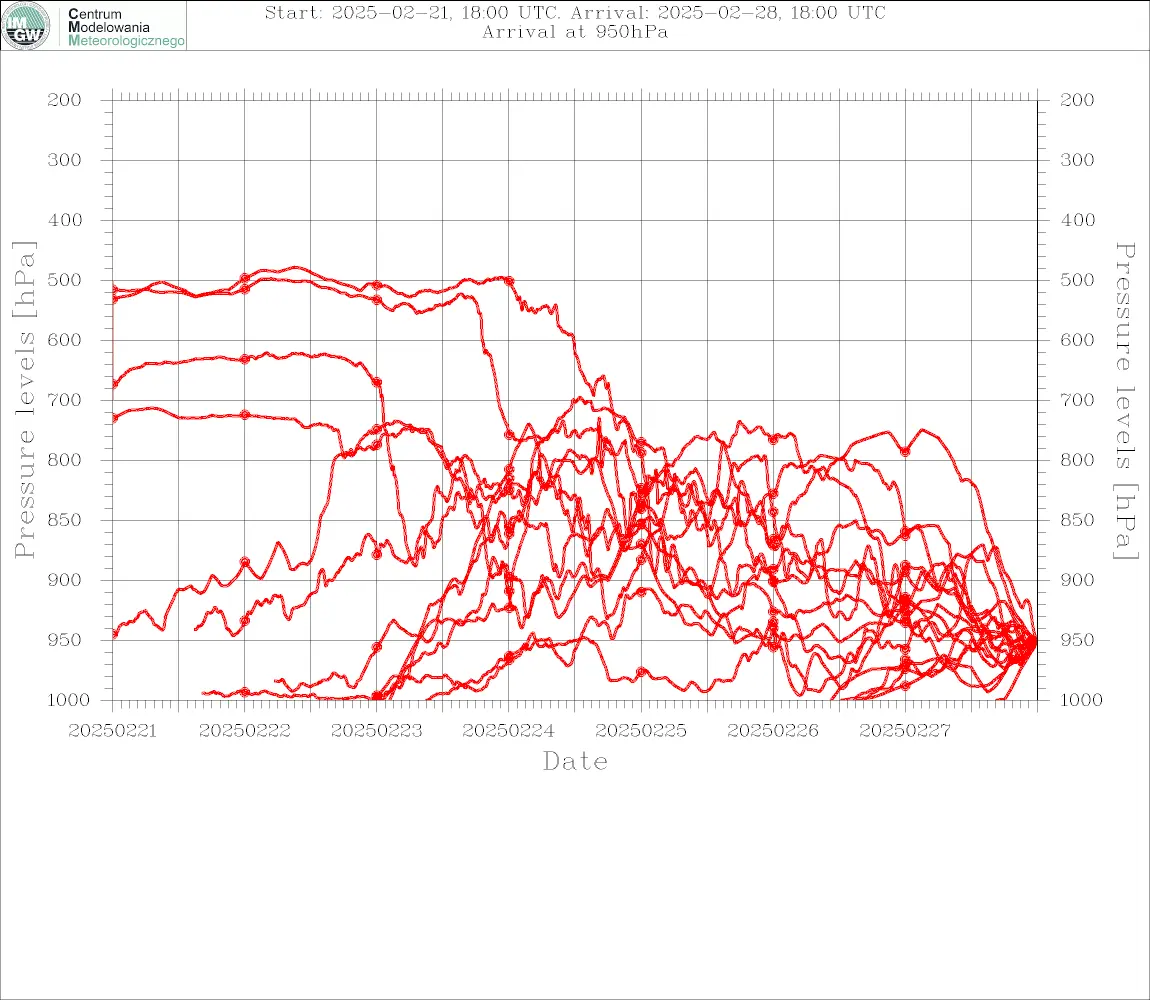Click the left axis 800 label
The height and width of the screenshot is (1000, 1150).
(65, 460)
